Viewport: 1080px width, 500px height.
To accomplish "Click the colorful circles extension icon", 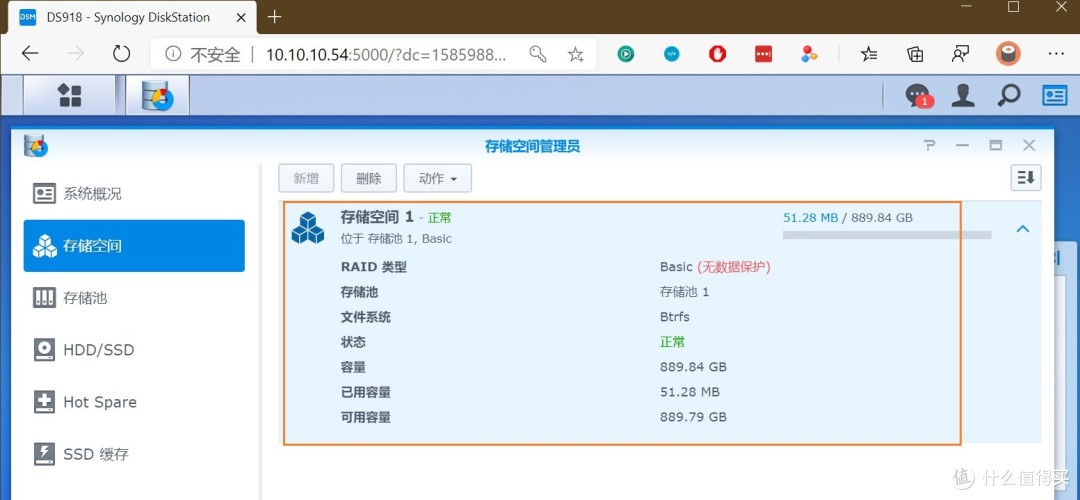I will click(809, 54).
